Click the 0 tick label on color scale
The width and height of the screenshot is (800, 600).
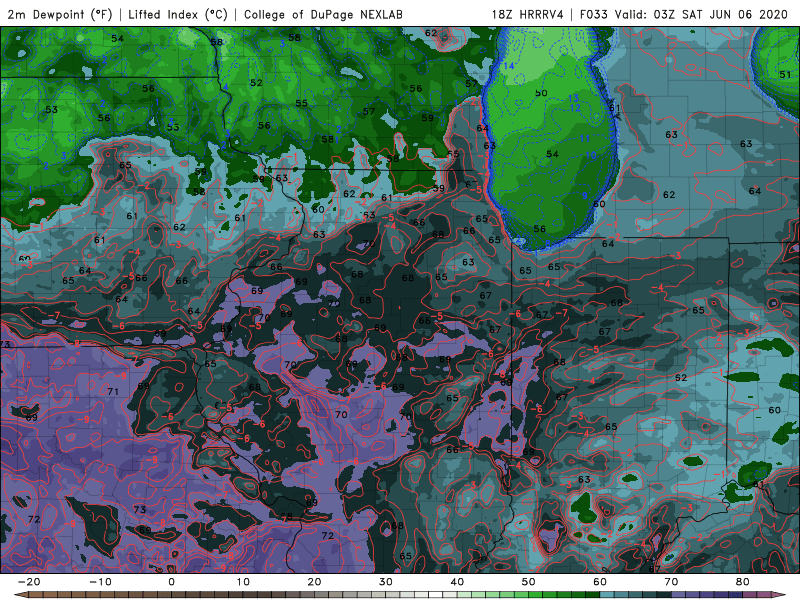[x=171, y=582]
